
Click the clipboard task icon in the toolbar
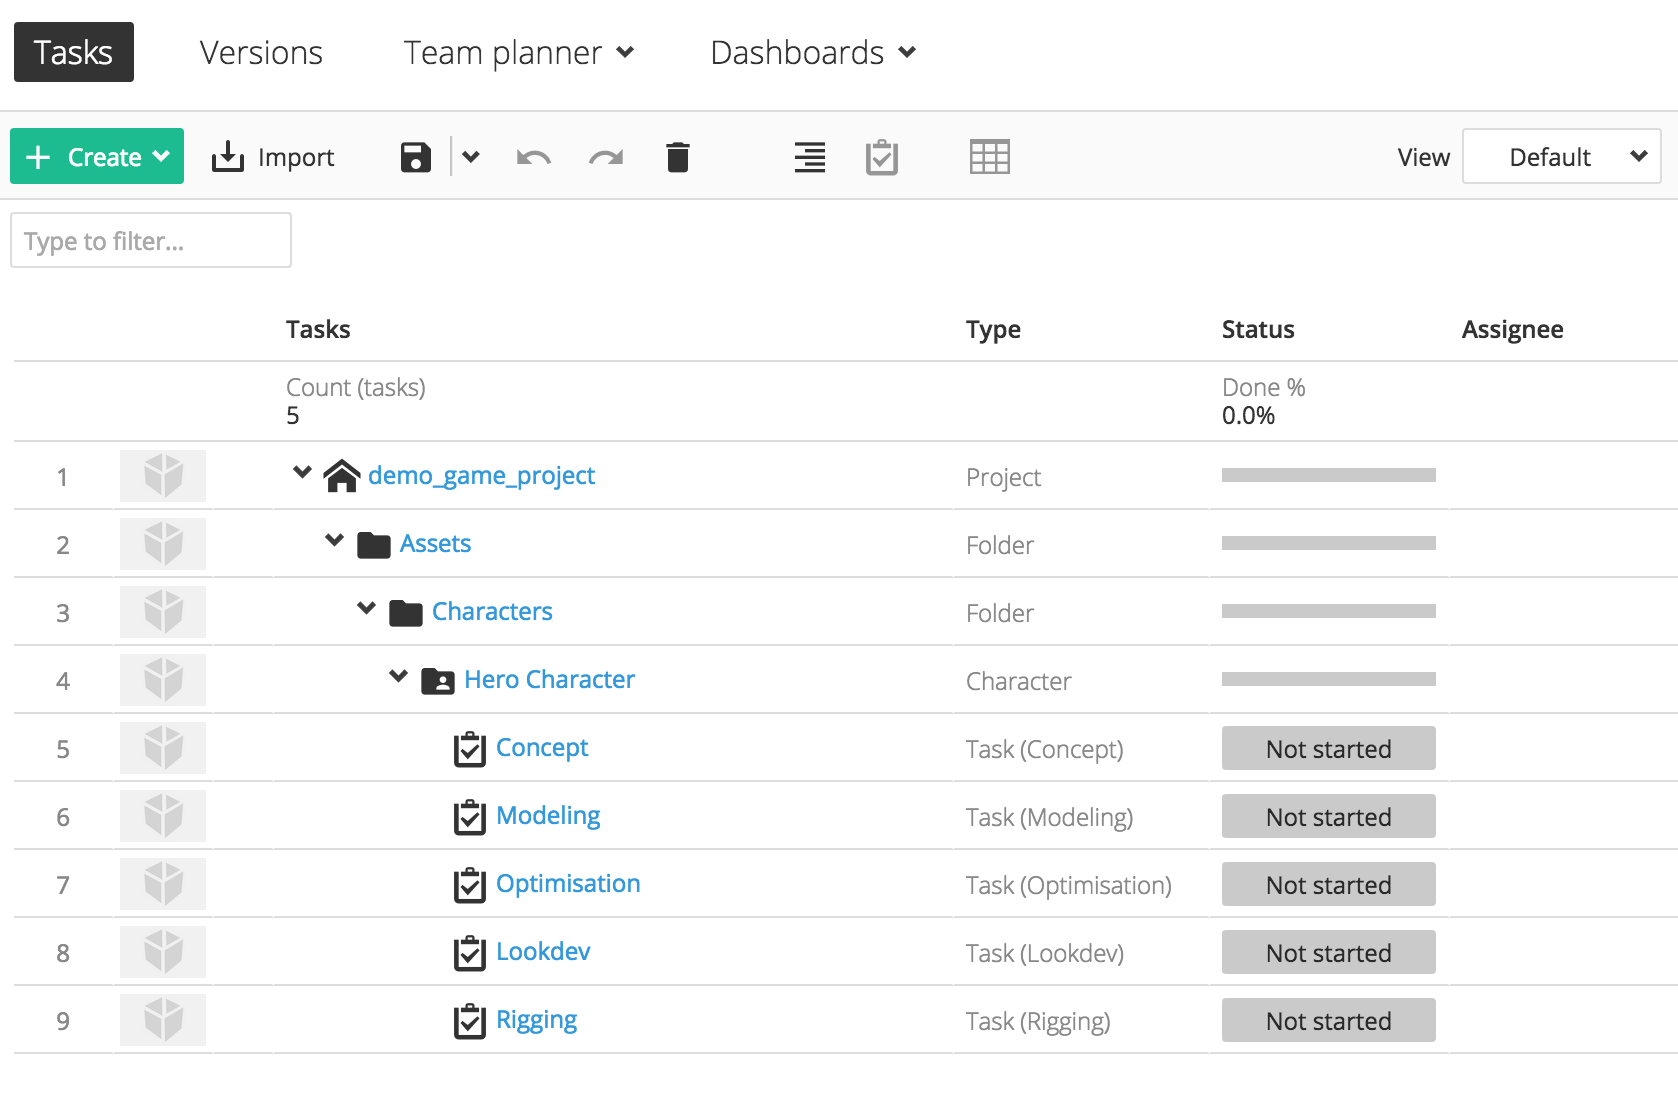coord(881,156)
